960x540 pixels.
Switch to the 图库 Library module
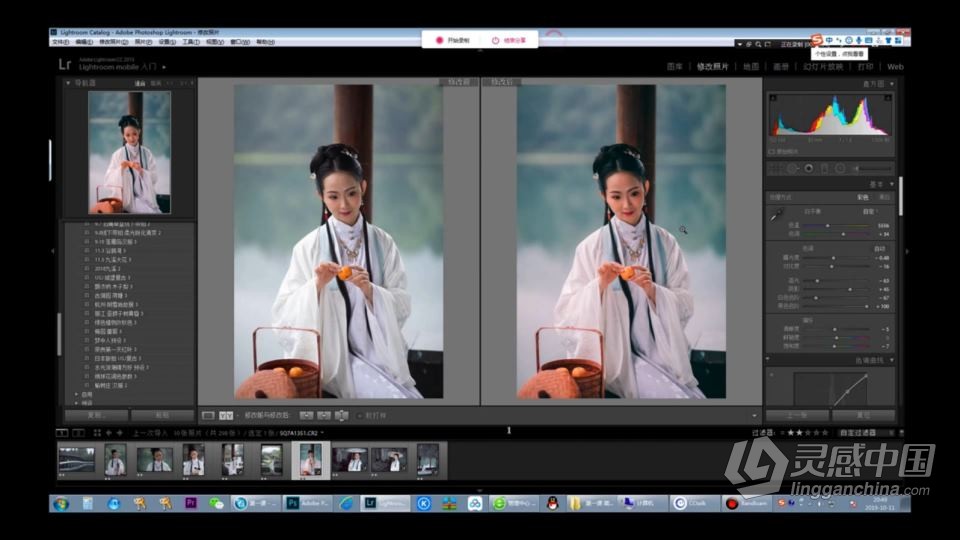(x=674, y=67)
